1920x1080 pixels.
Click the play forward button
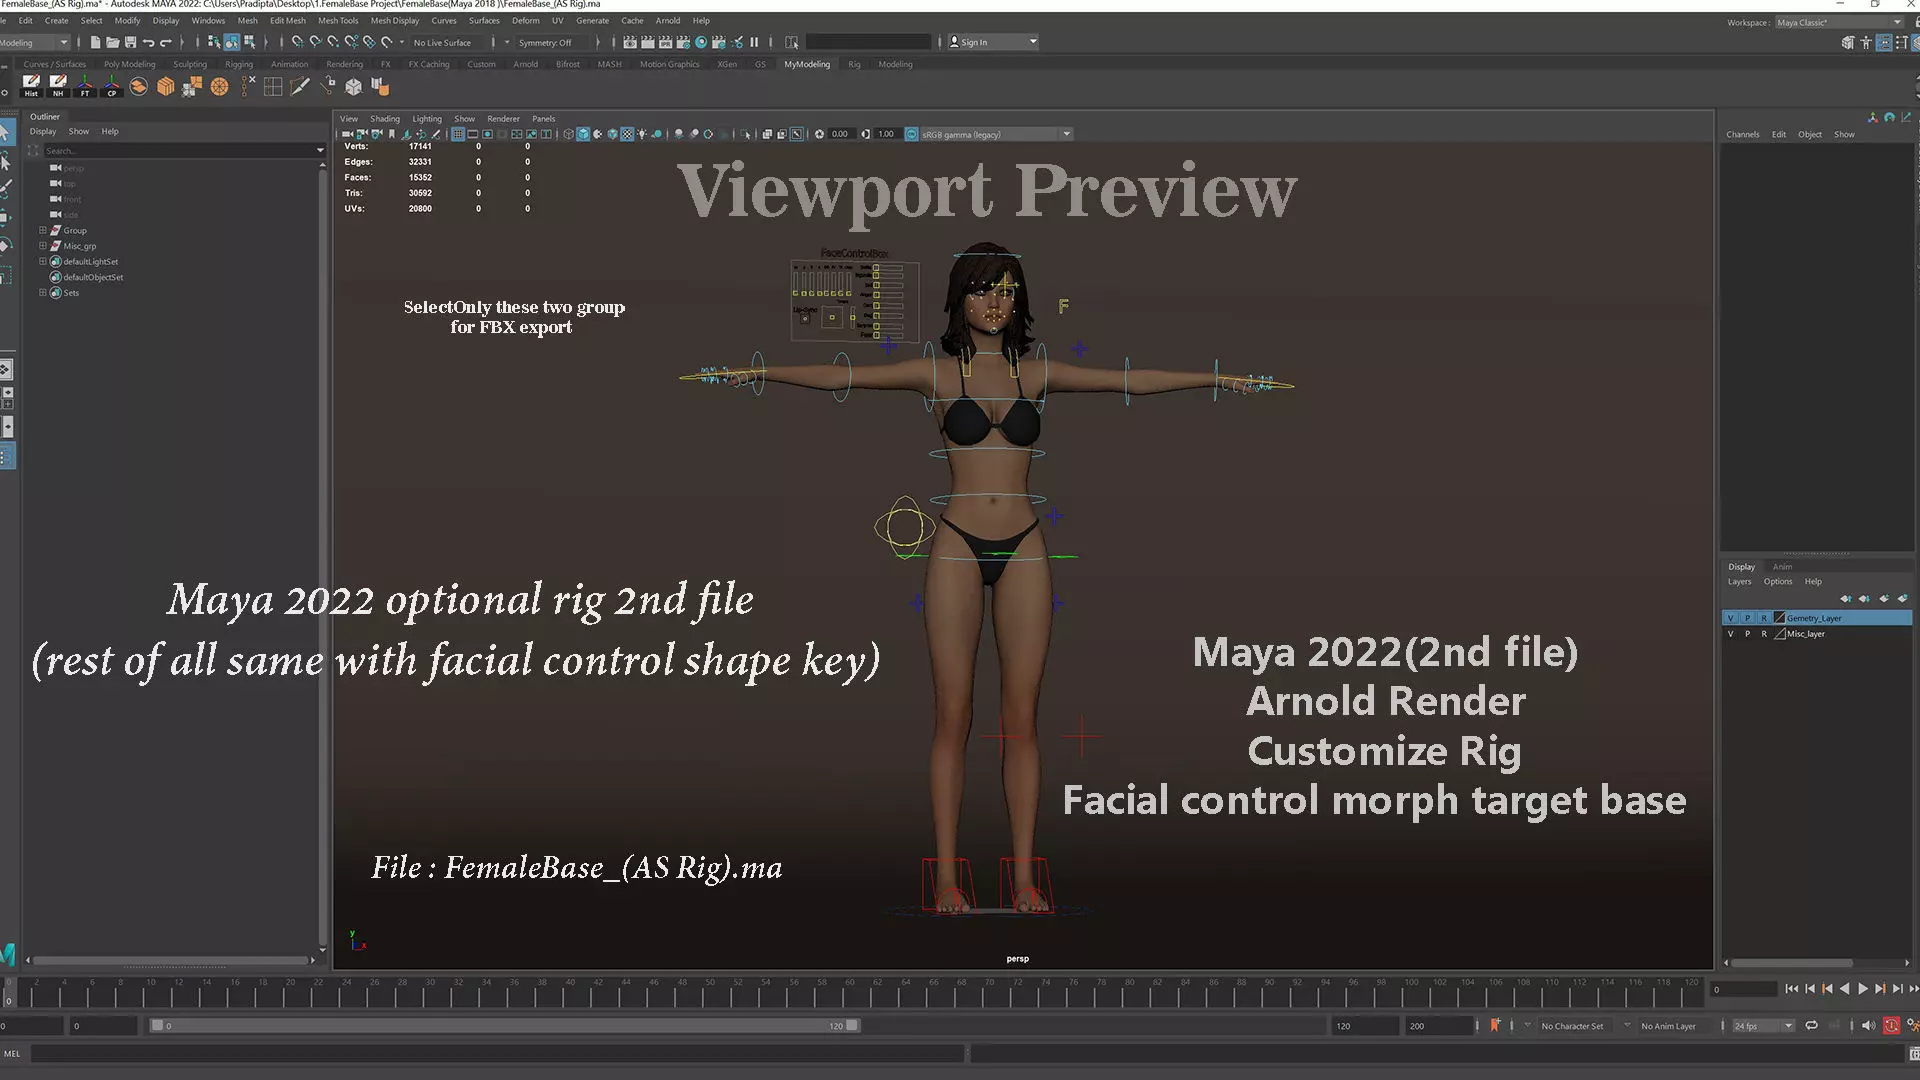tap(1862, 989)
